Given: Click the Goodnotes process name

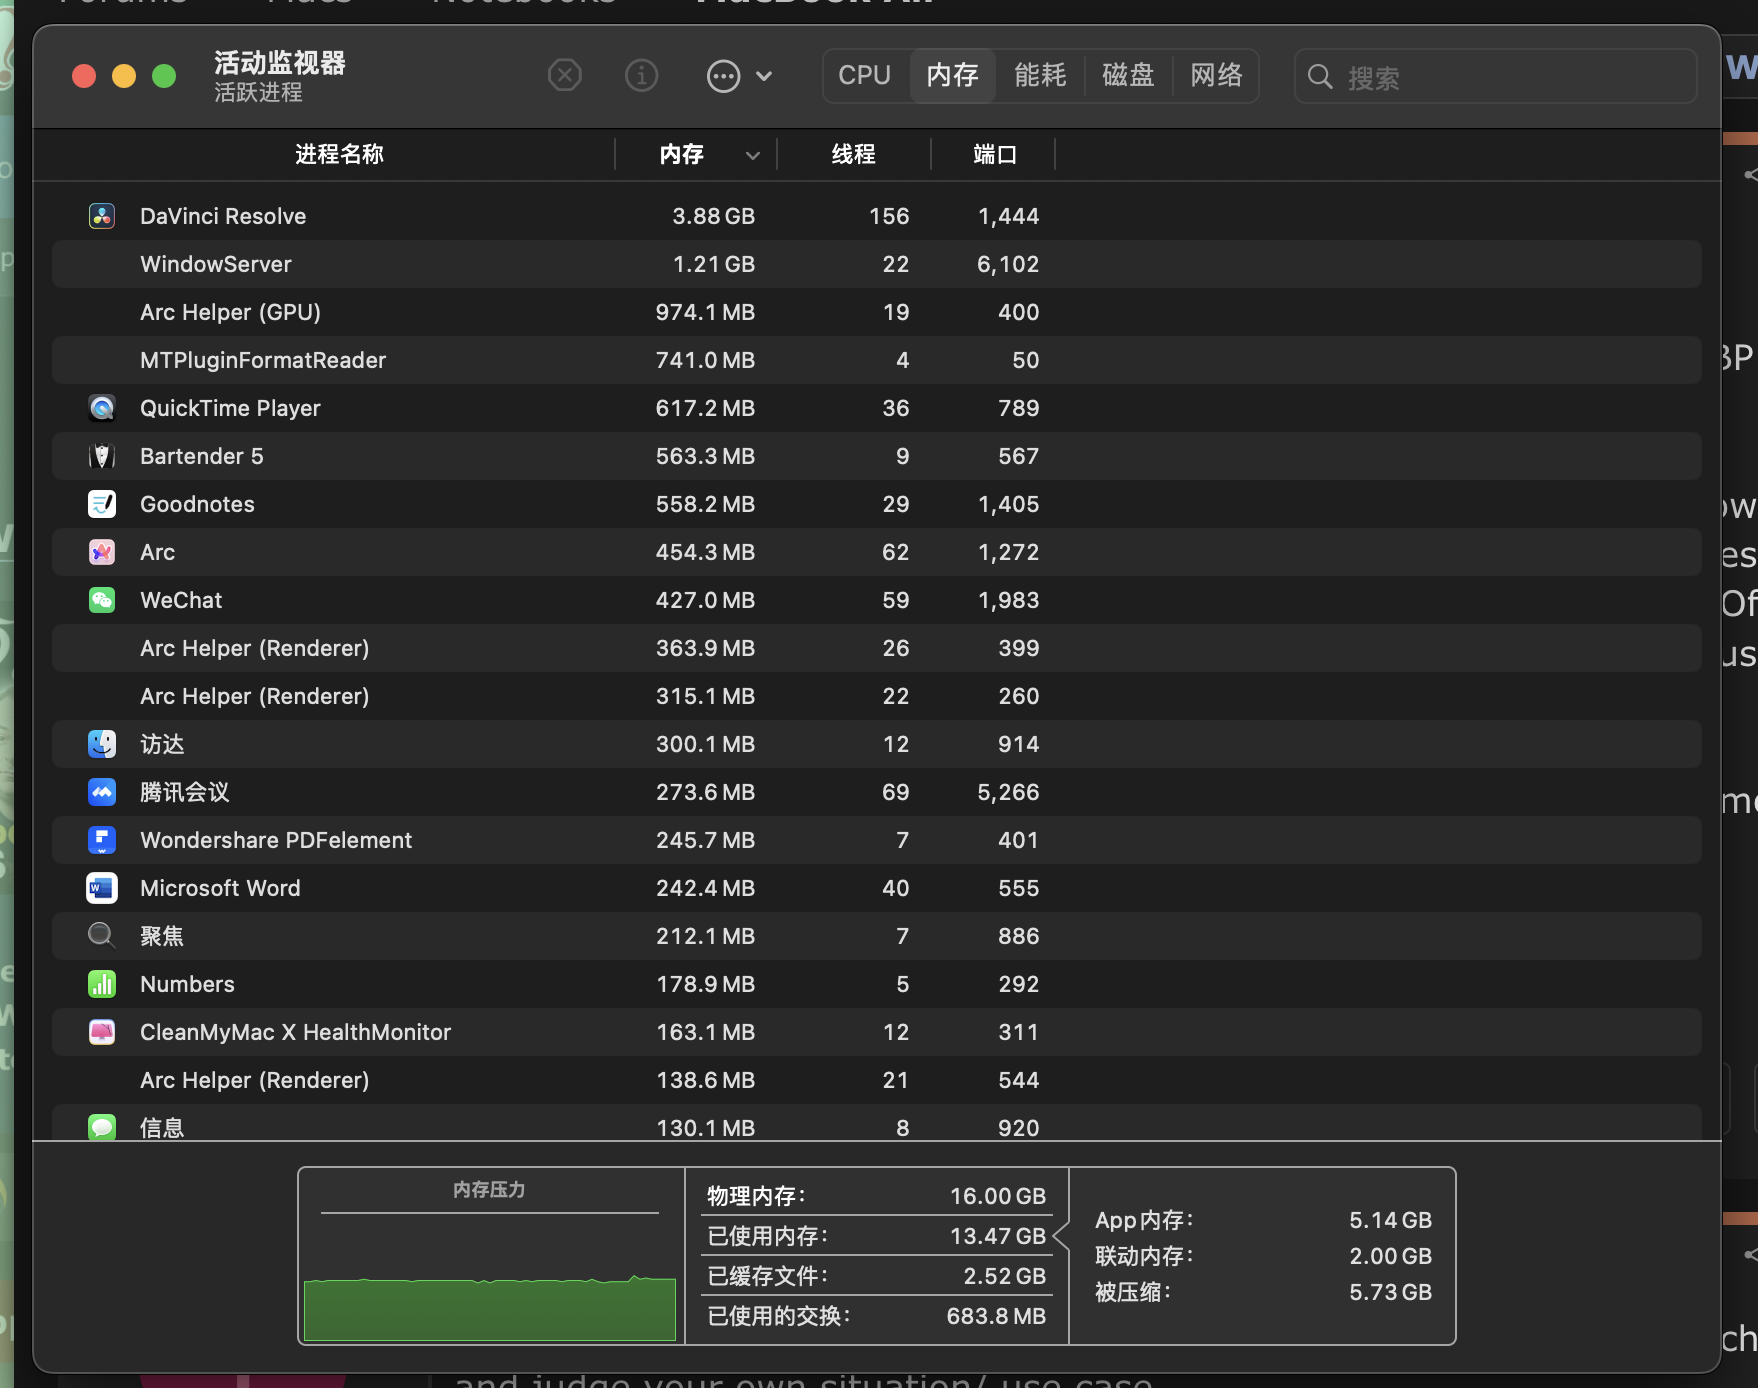Looking at the screenshot, I should click(x=197, y=504).
